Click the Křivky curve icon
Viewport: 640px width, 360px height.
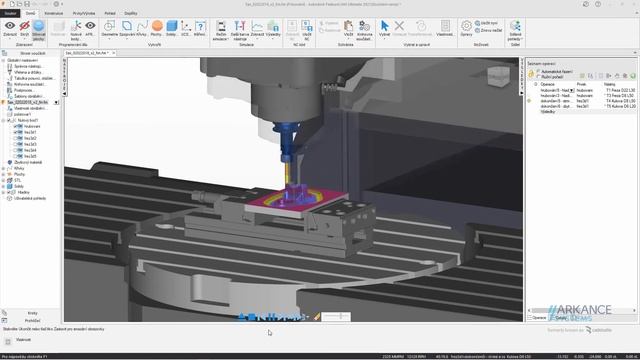coord(142,26)
